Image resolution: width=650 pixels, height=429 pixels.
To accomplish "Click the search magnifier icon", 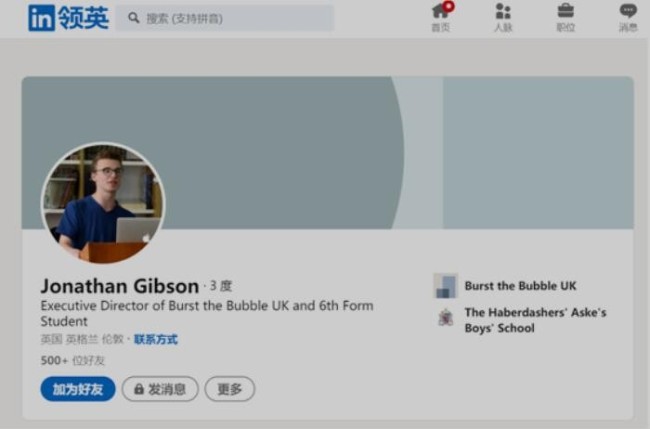I will [x=133, y=18].
